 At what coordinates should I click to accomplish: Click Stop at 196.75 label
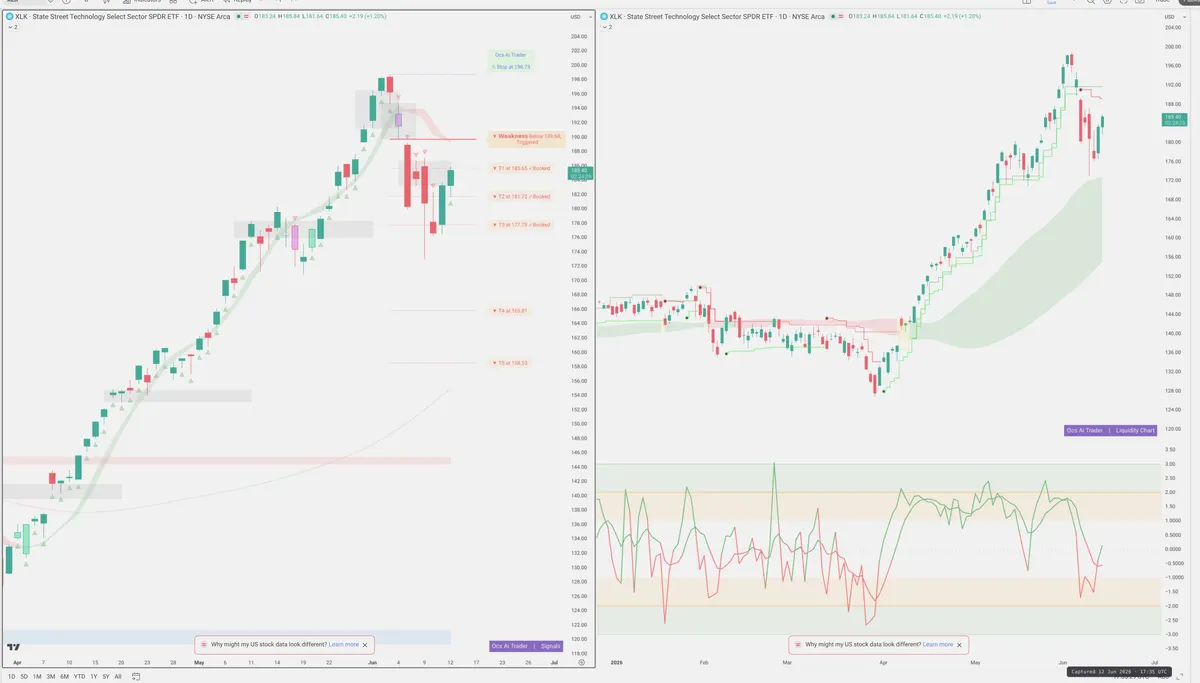(512, 66)
